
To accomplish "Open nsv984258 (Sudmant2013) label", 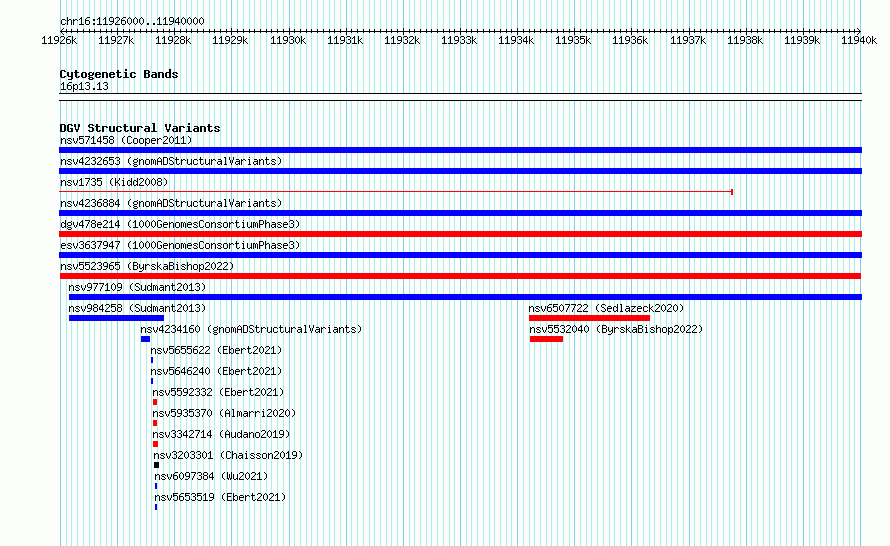I will point(137,308).
